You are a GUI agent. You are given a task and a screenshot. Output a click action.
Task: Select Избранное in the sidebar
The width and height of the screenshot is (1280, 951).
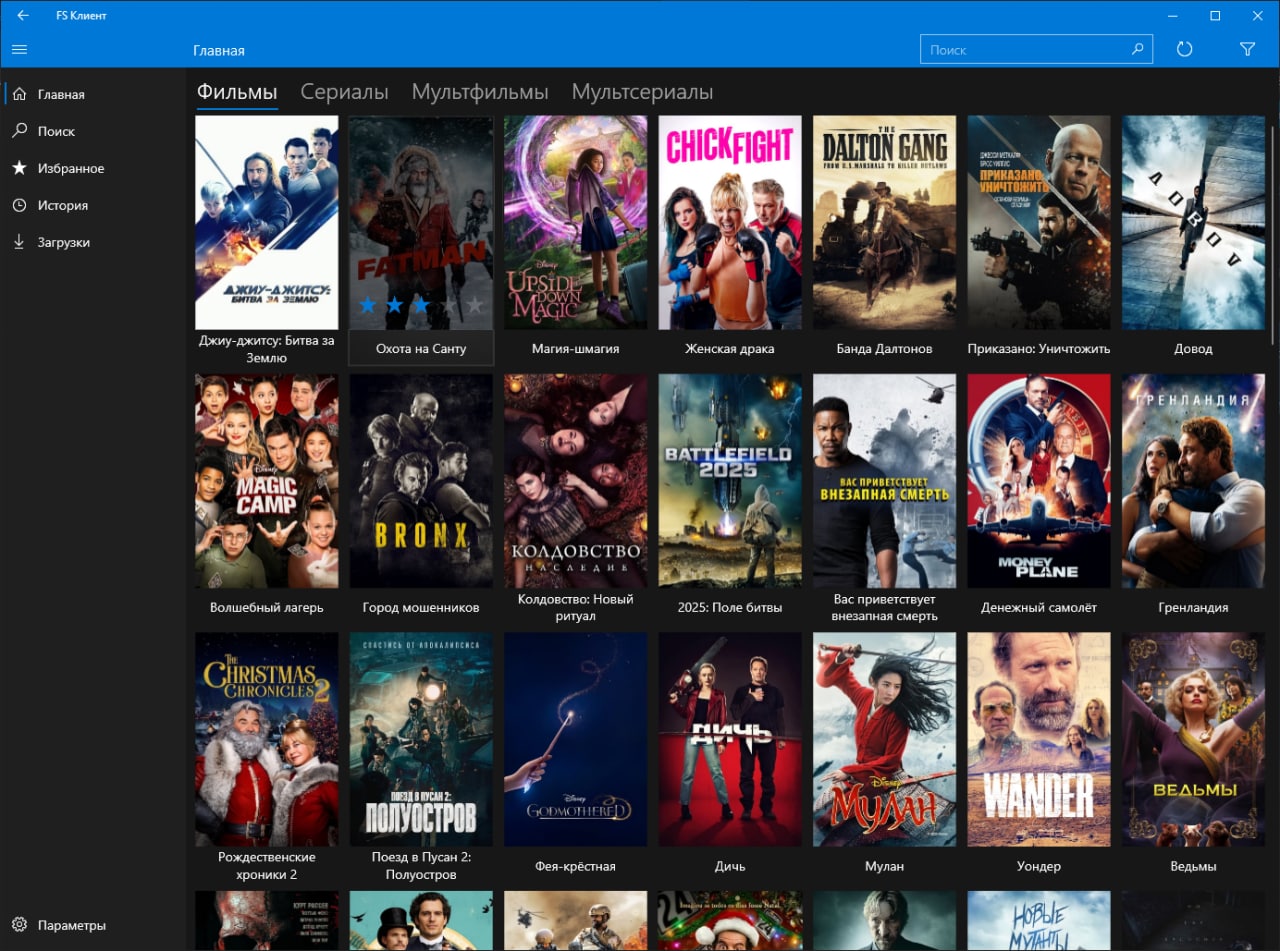(93, 168)
